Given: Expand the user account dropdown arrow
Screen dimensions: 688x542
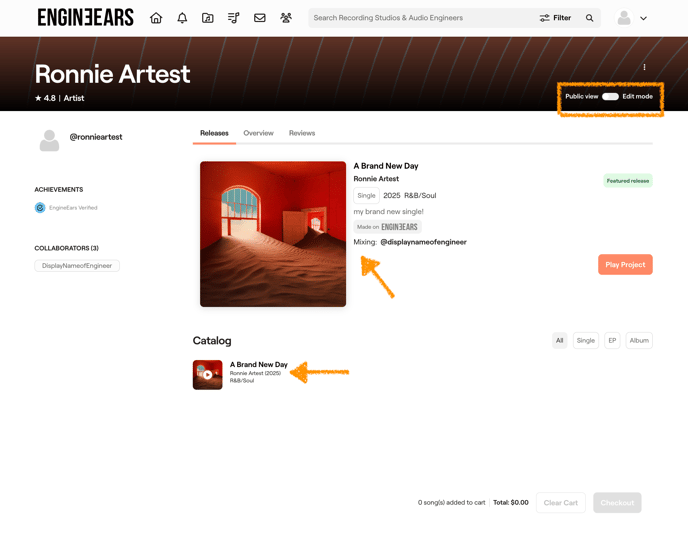Looking at the screenshot, I should 643,18.
